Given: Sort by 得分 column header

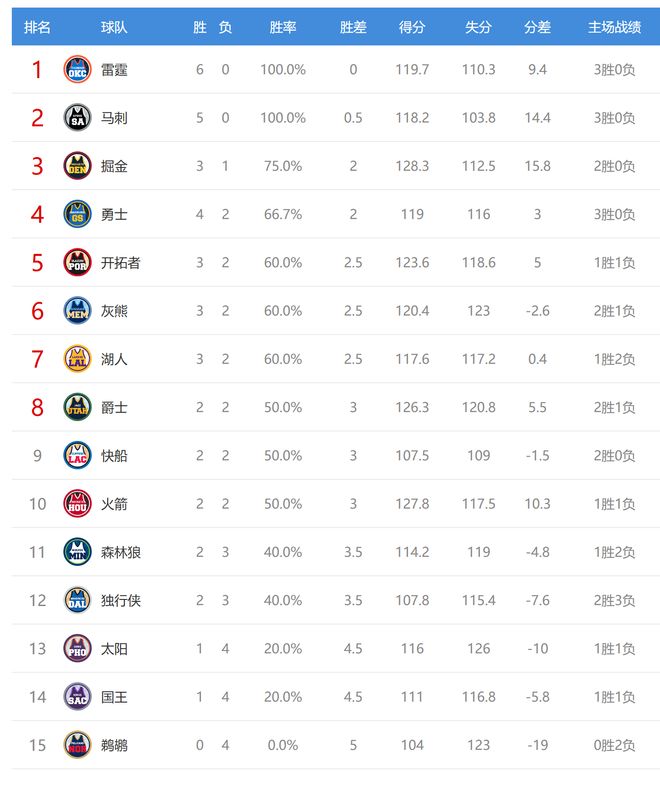Looking at the screenshot, I should point(412,28).
